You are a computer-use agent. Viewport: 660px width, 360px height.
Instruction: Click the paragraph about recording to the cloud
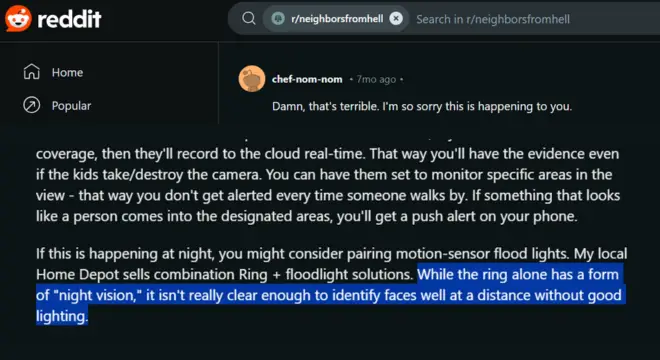pyautogui.click(x=328, y=185)
